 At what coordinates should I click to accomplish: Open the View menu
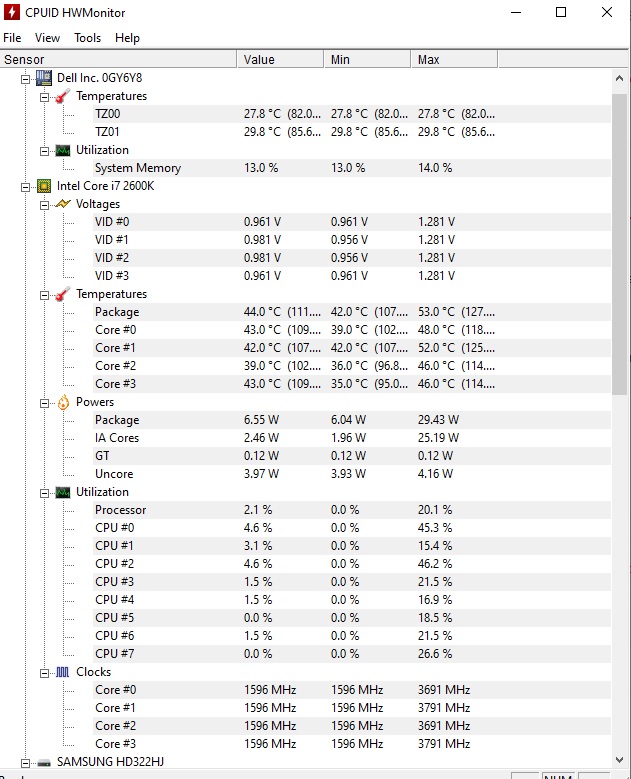pos(47,38)
